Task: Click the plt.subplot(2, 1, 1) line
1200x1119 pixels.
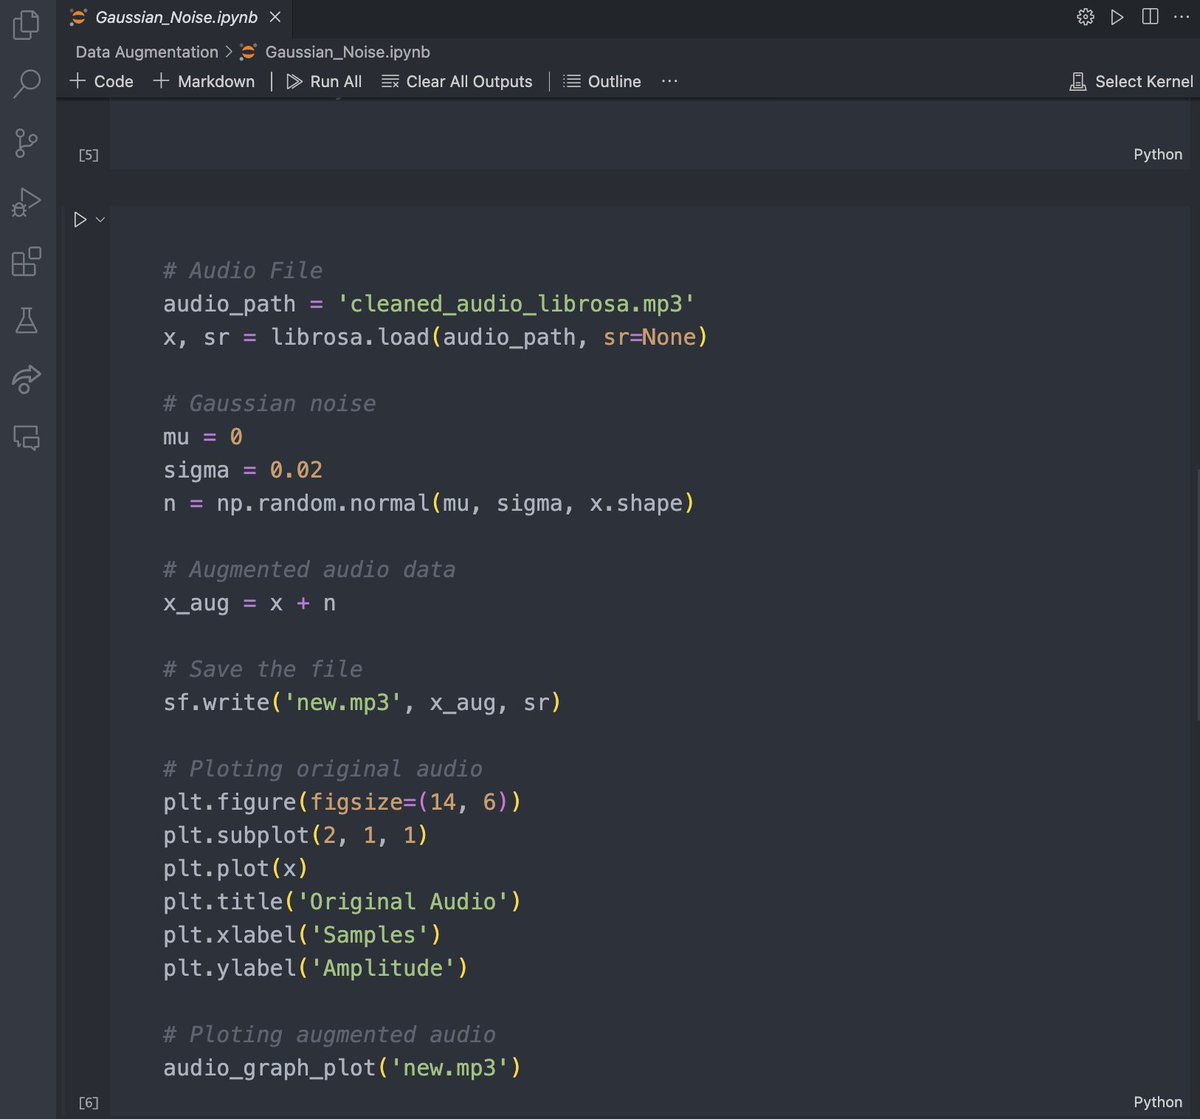Action: coord(296,835)
